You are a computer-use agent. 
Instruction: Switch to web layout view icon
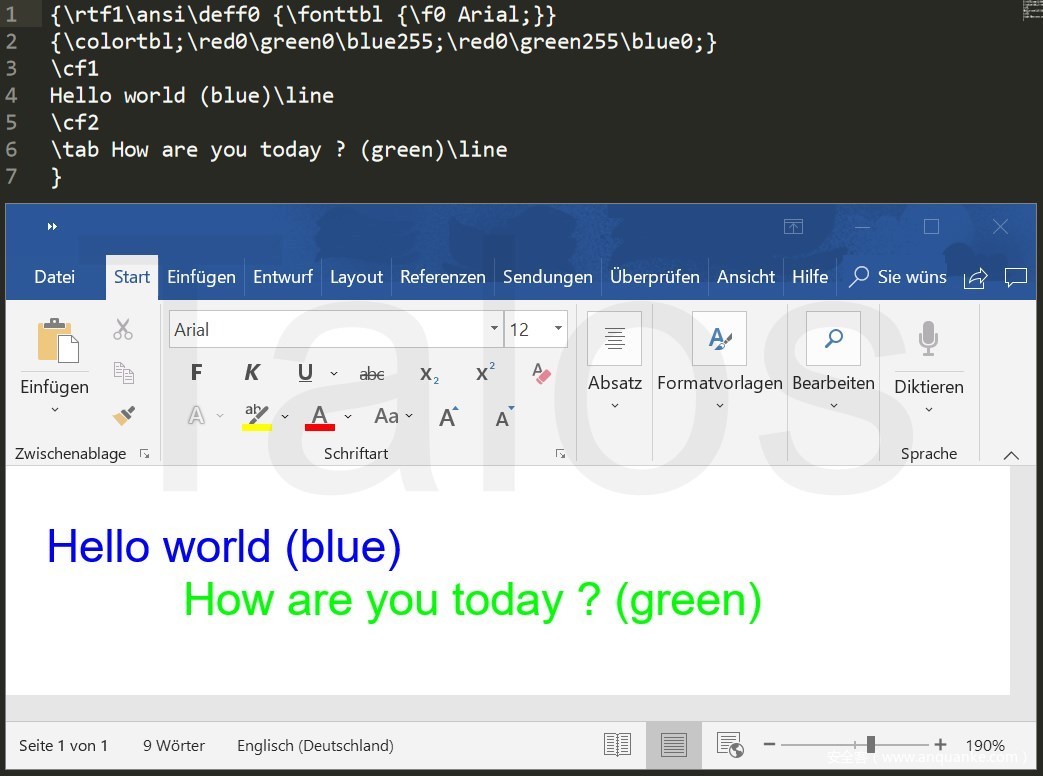pos(730,745)
